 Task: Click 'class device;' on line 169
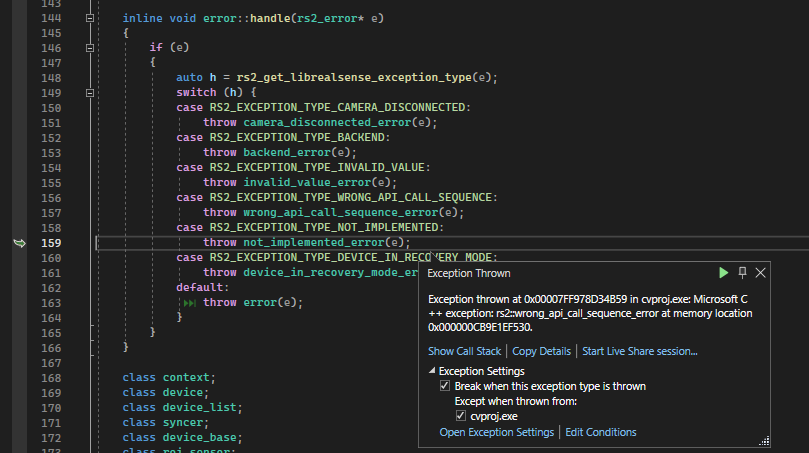point(166,392)
